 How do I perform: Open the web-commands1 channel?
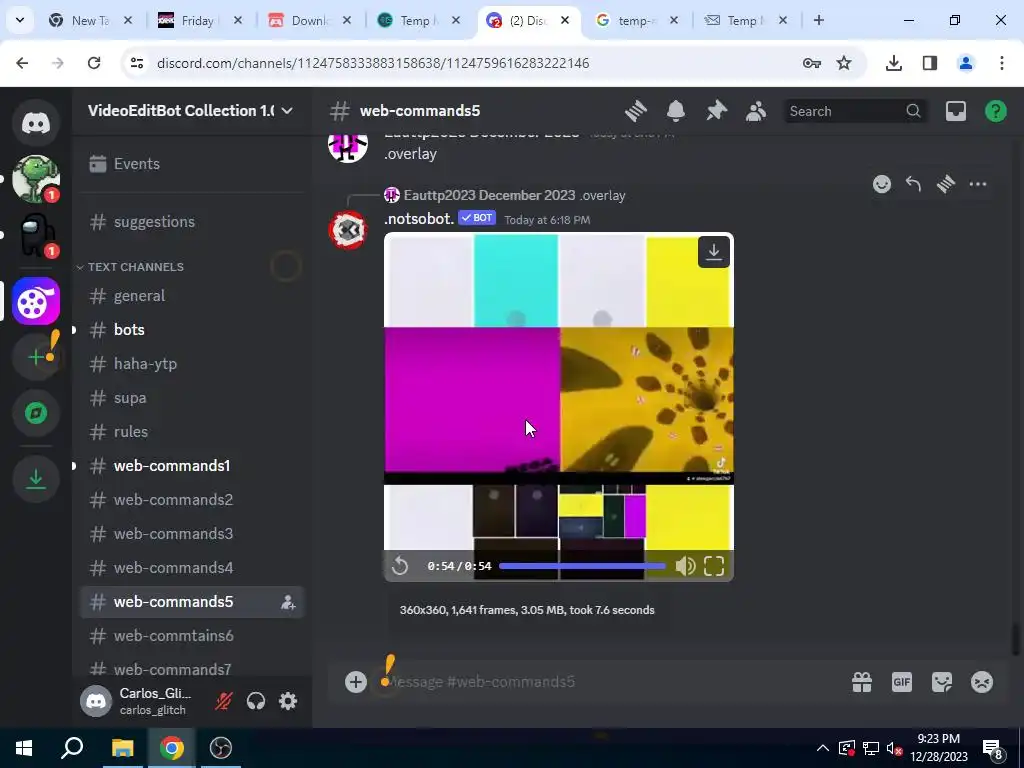(191, 466)
